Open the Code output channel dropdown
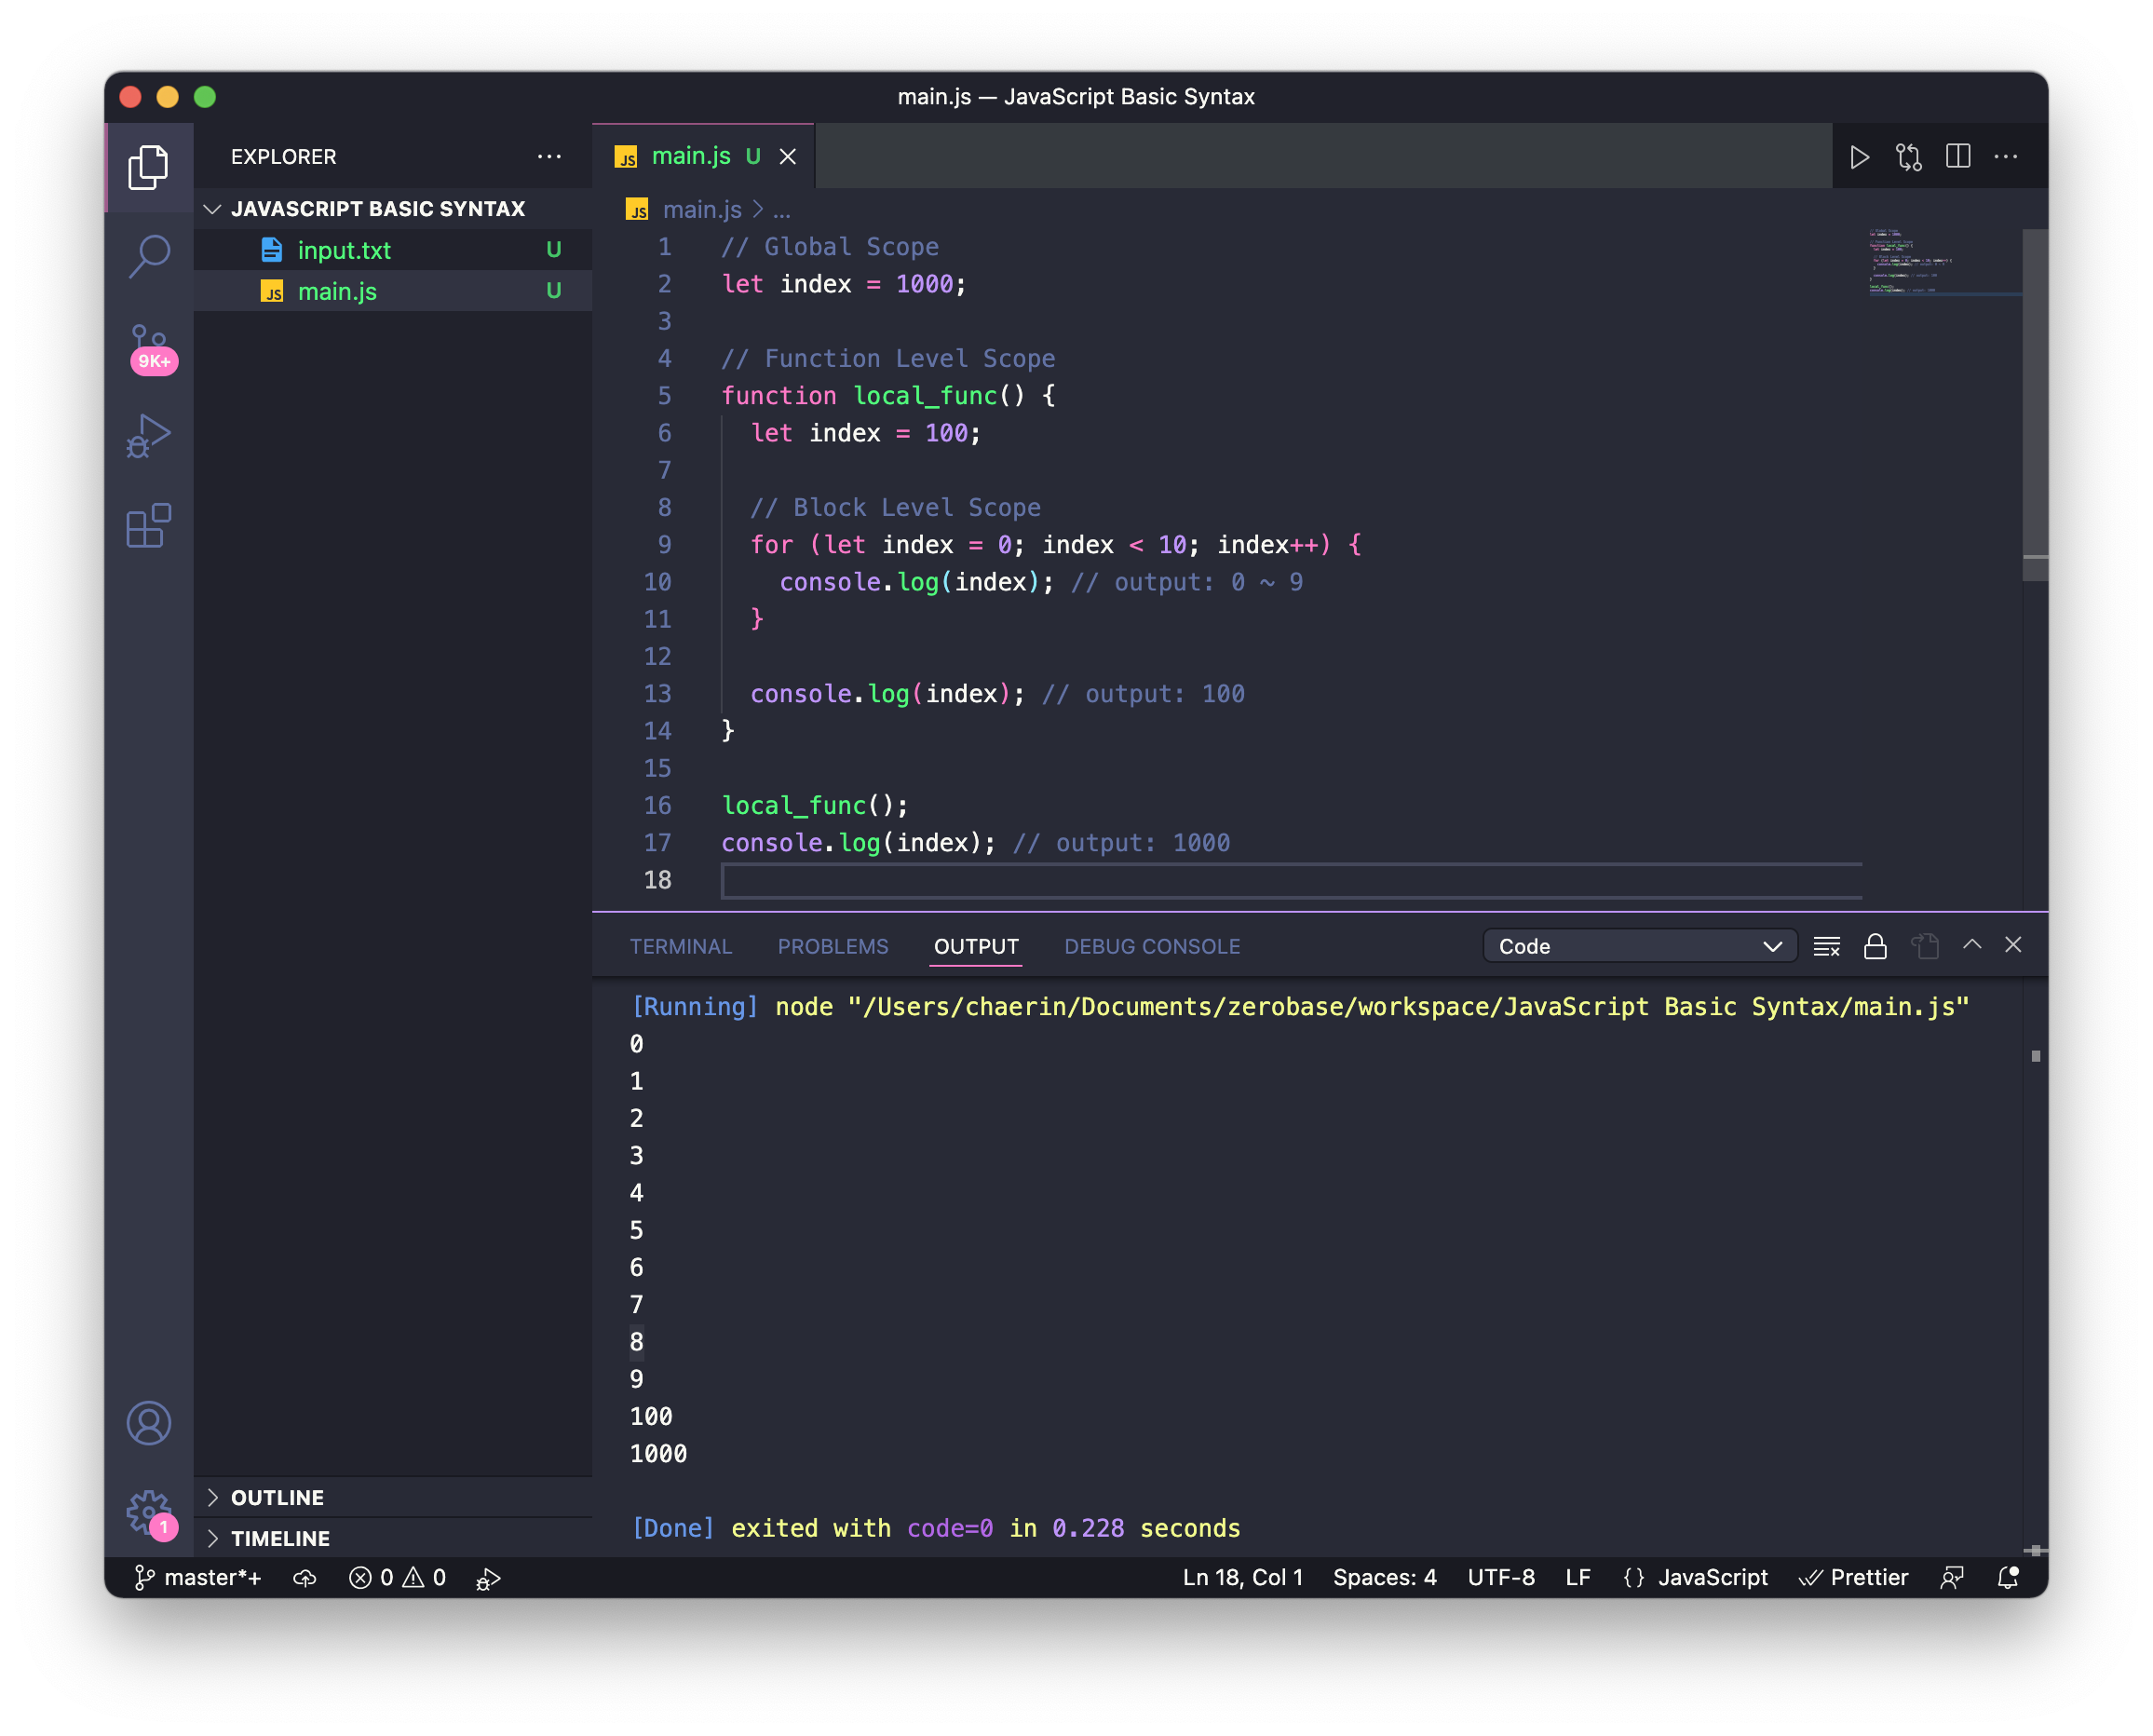This screenshot has width=2153, height=1736. [x=1639, y=946]
